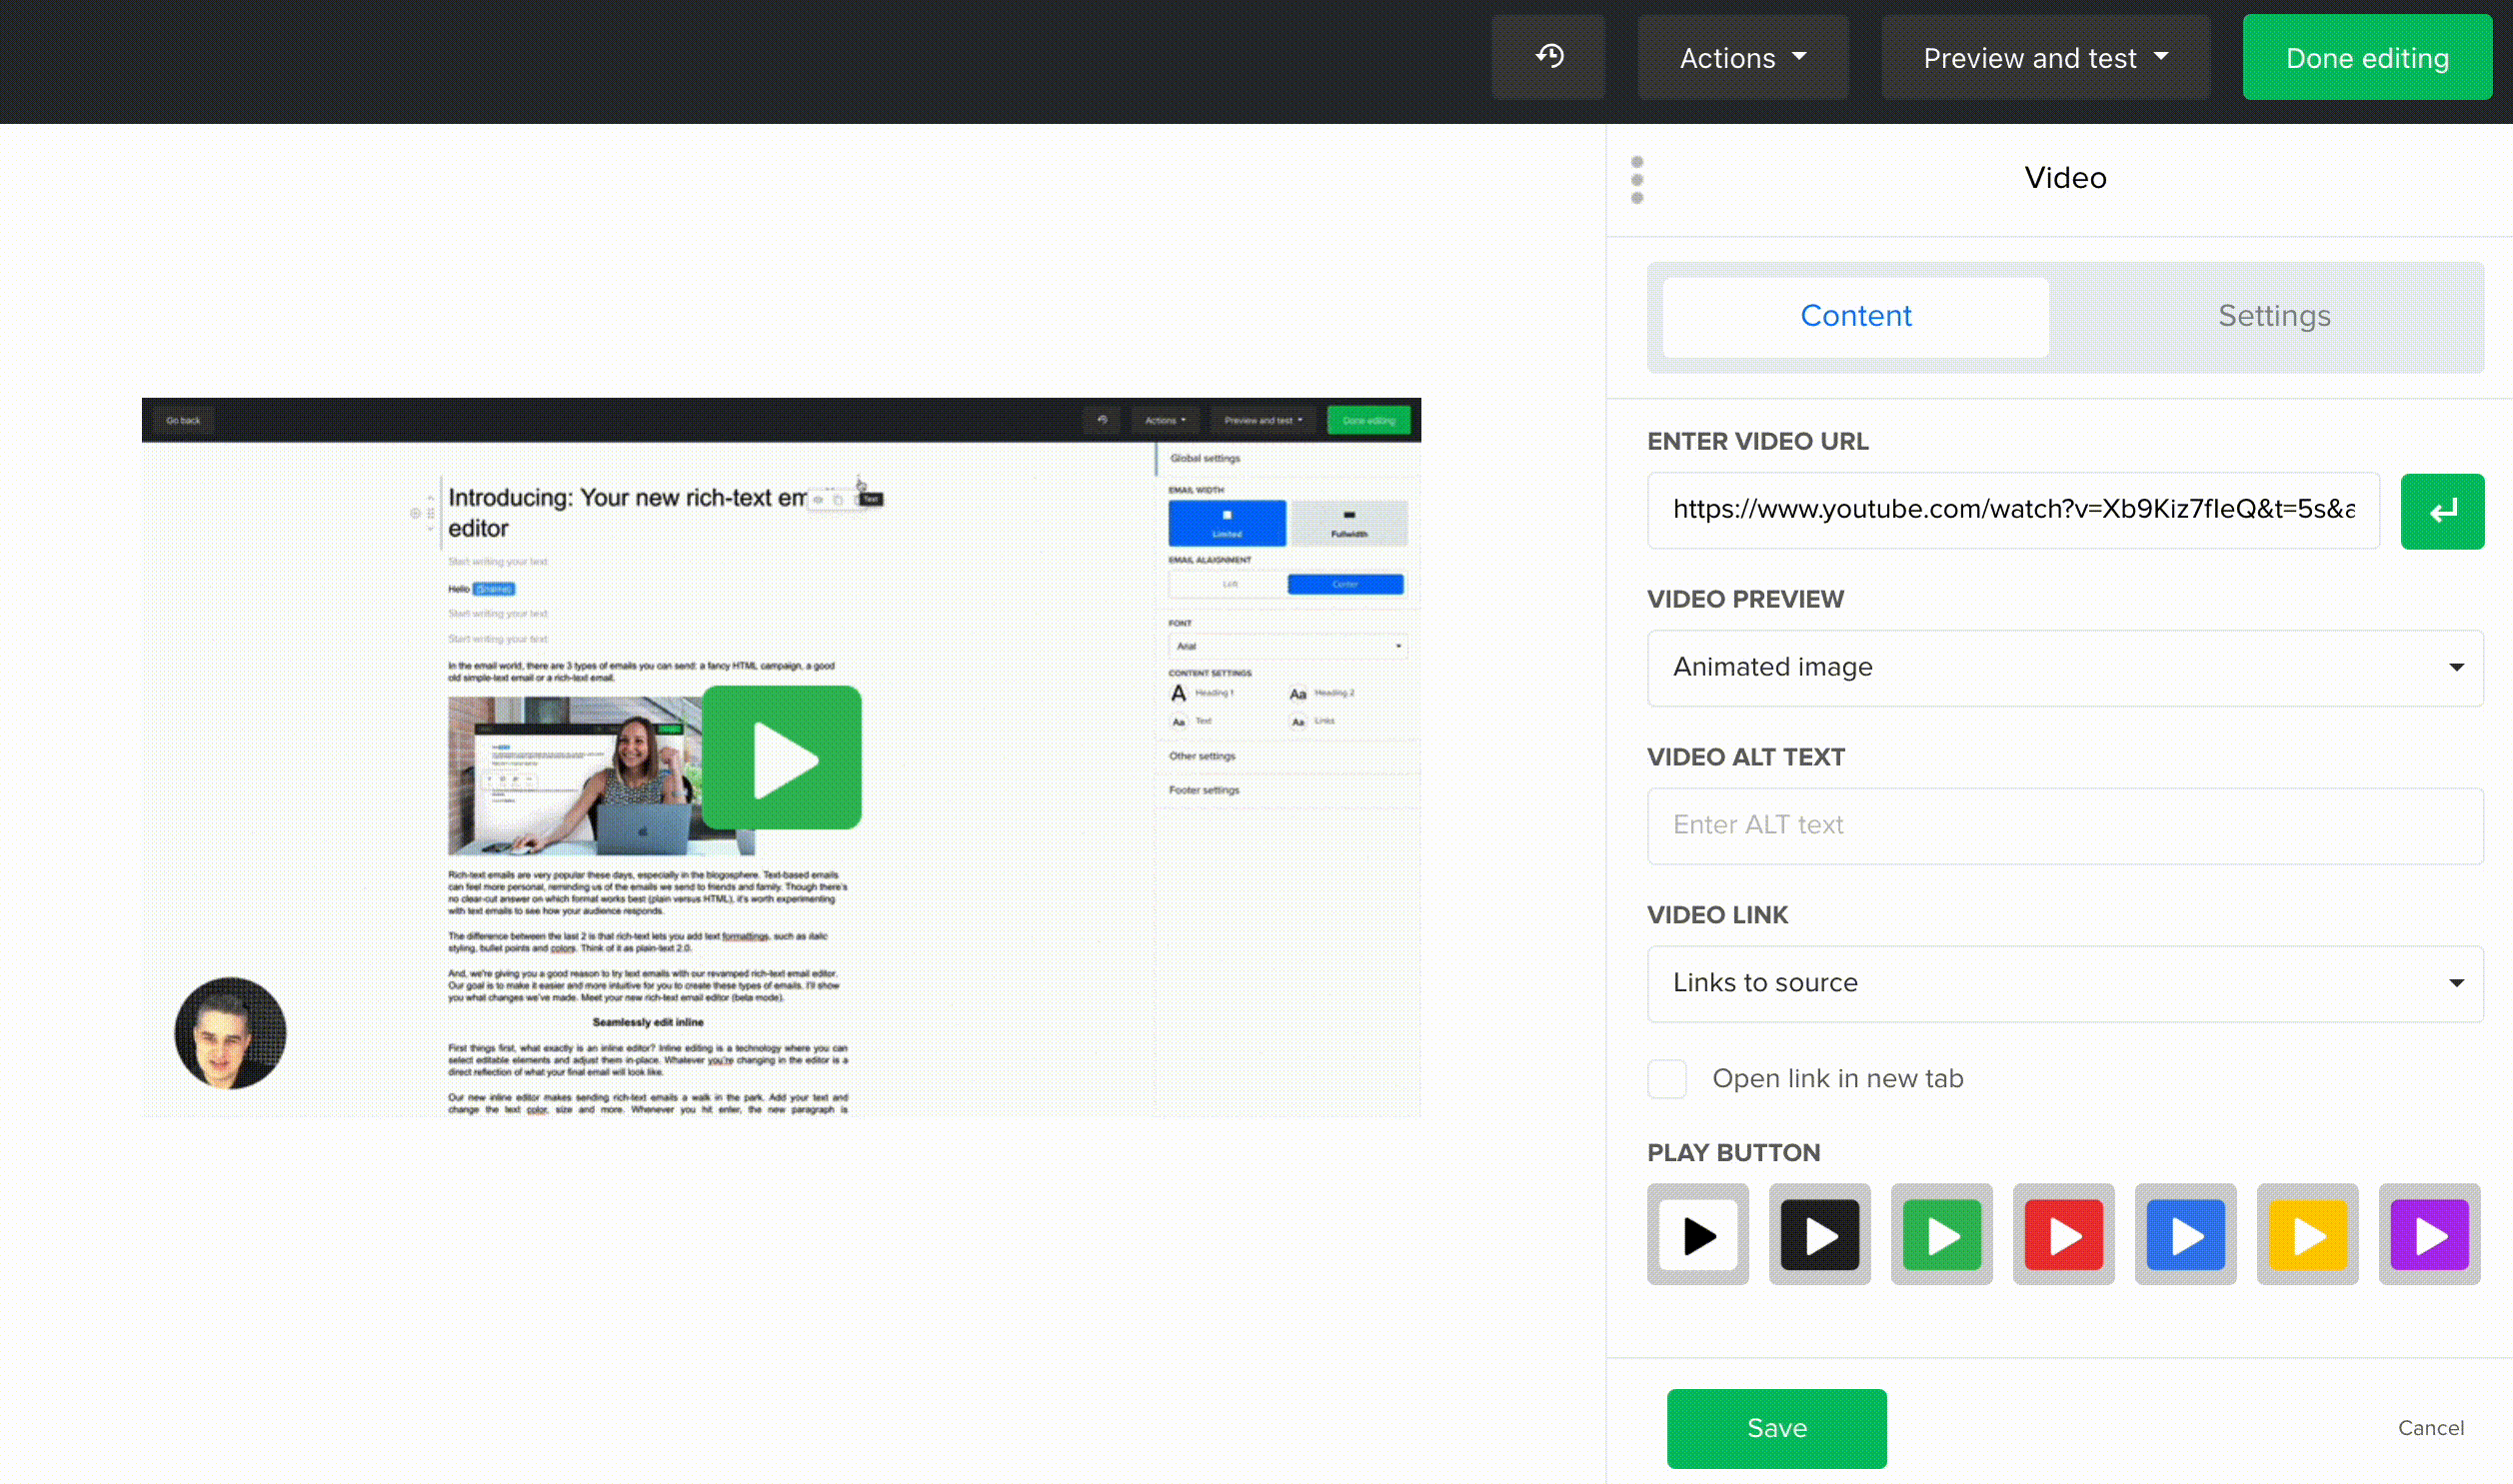Open the Video Preview dropdown showing Animated image
The width and height of the screenshot is (2513, 1484).
[2065, 667]
